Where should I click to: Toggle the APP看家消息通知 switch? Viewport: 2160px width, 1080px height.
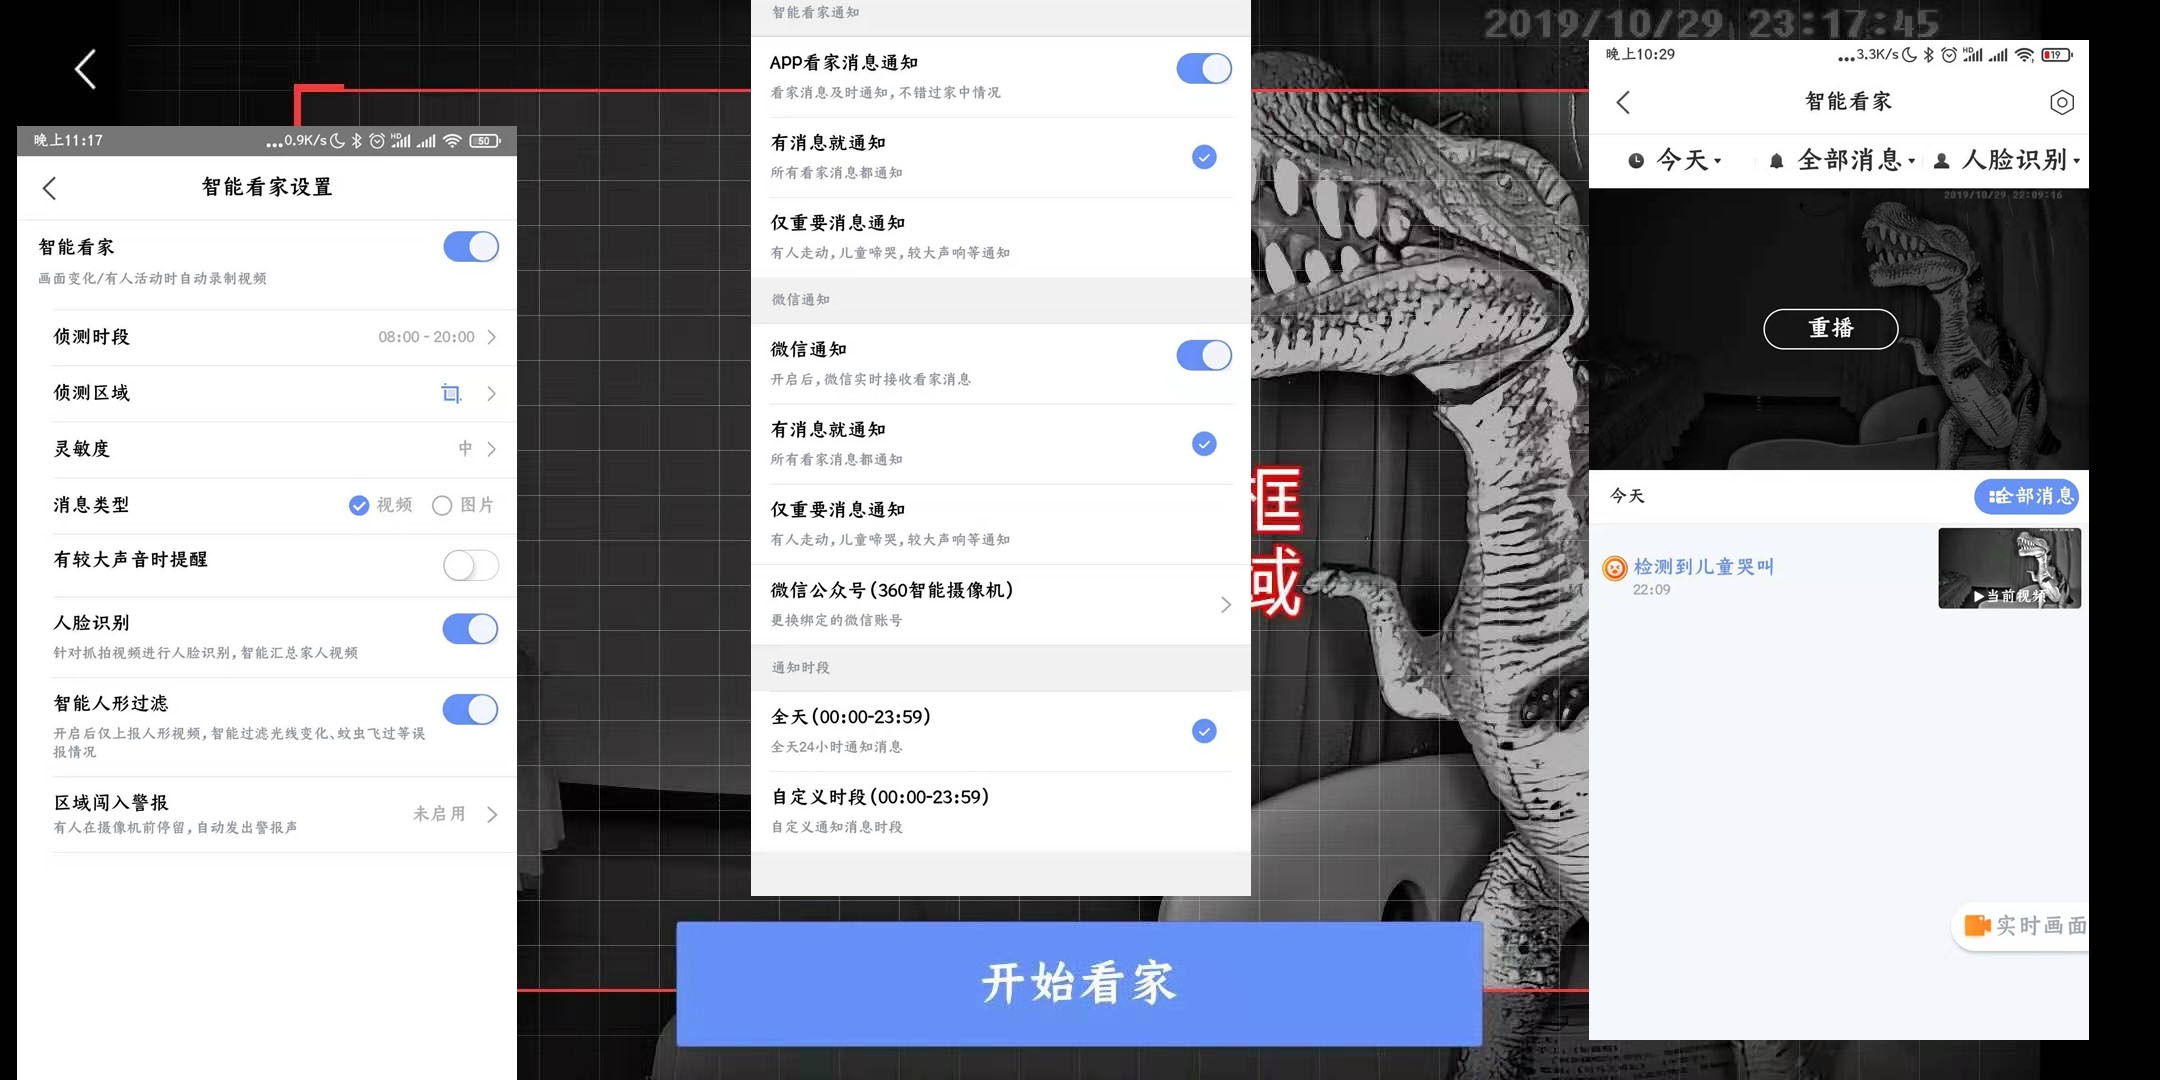1204,69
